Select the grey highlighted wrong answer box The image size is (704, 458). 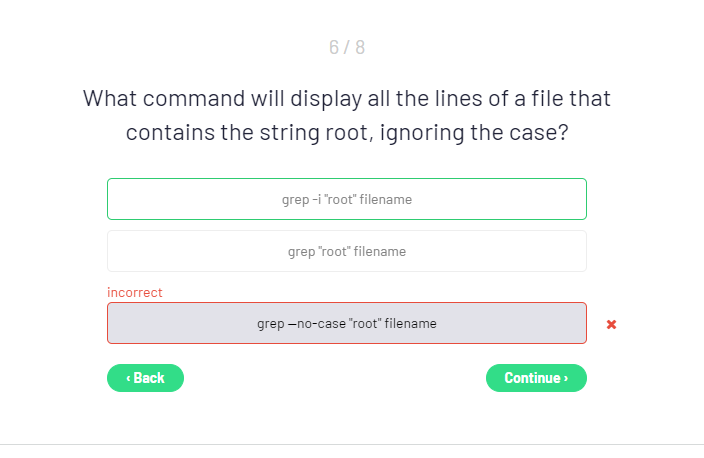tap(346, 323)
